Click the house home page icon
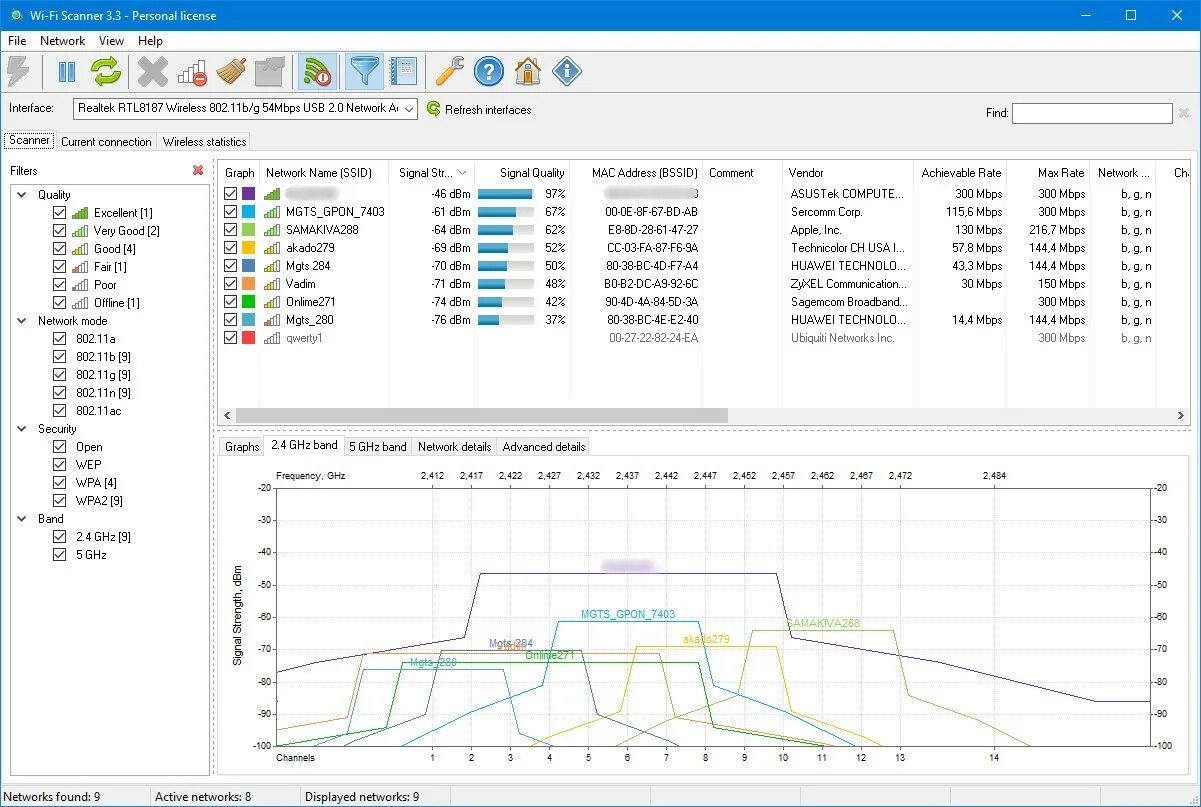1201x807 pixels. 527,71
